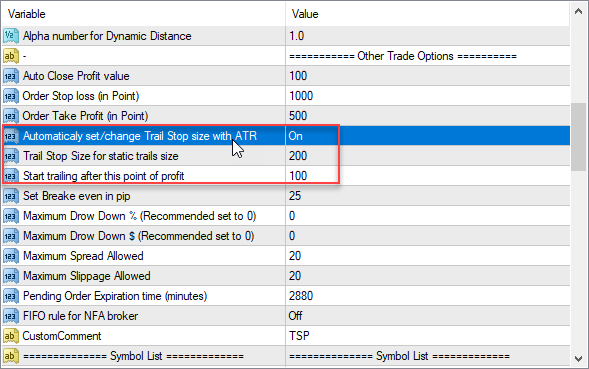
Task: Select Start trailing after this point of profit
Action: pos(104,176)
